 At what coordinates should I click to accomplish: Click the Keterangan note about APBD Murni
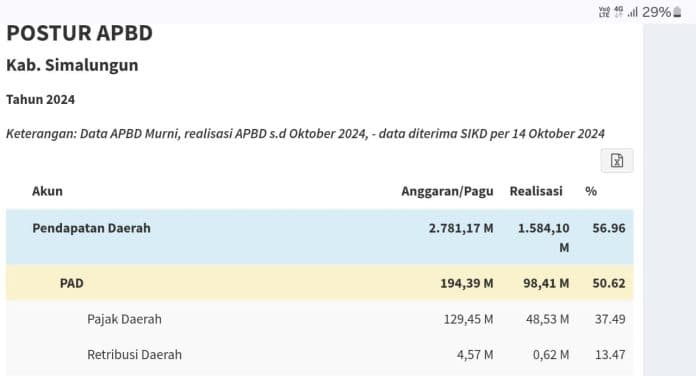pos(305,134)
